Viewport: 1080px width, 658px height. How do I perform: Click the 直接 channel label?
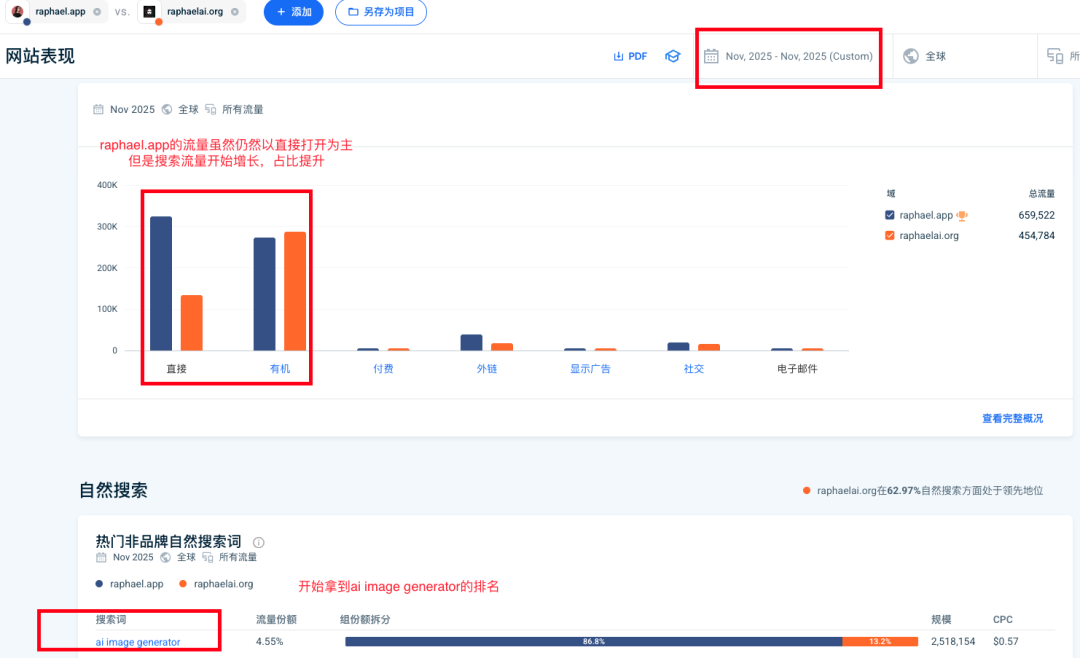pos(176,369)
